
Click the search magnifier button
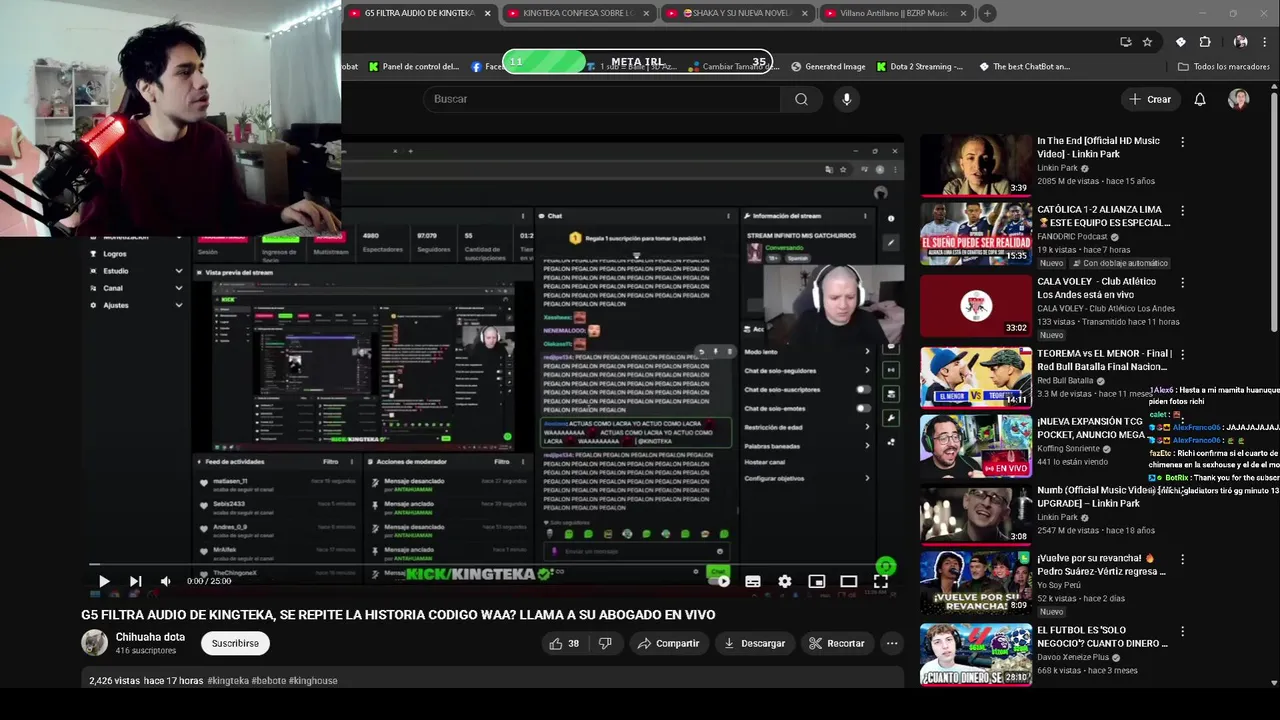click(801, 99)
